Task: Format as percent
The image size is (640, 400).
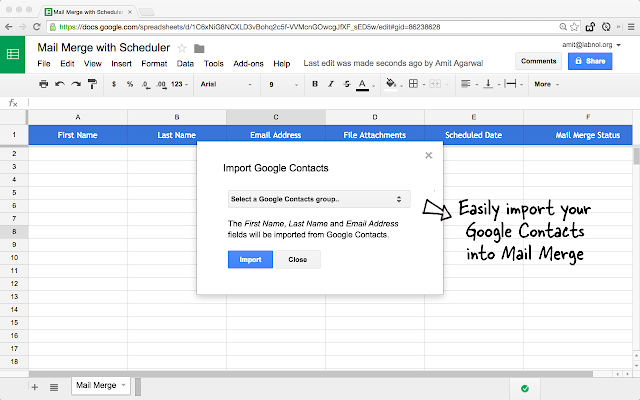Action: pos(130,84)
